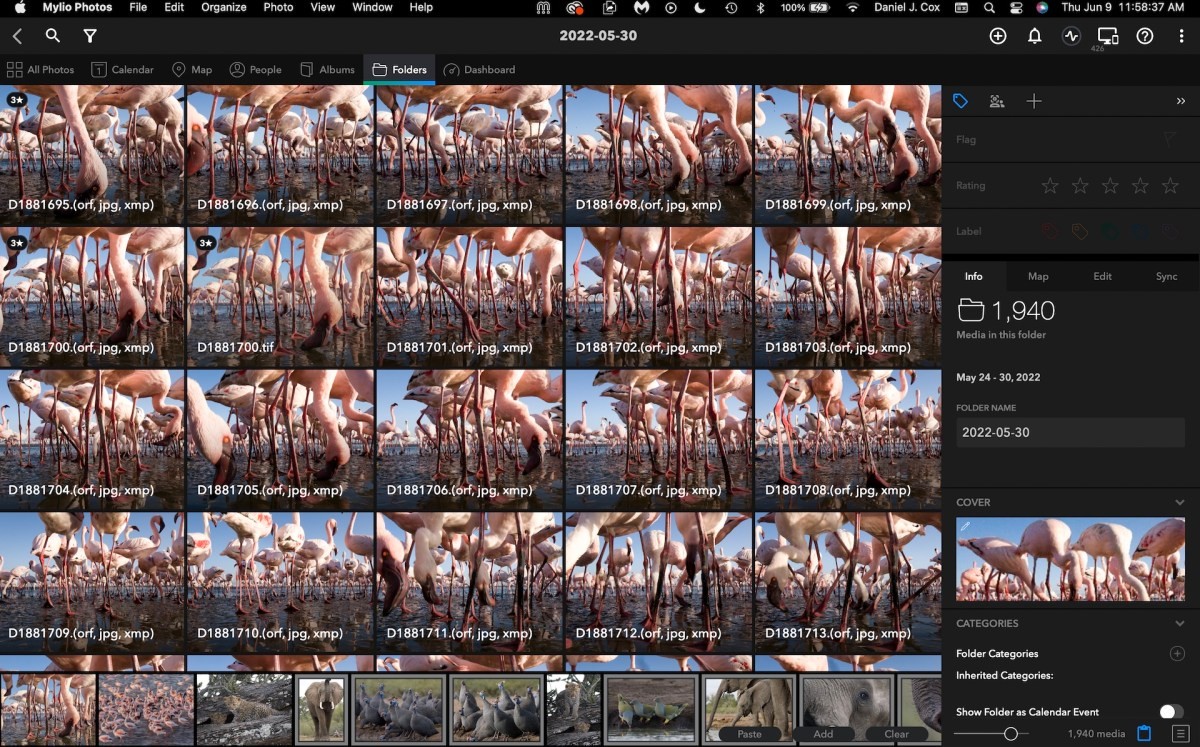Image resolution: width=1200 pixels, height=747 pixels.
Task: Select the Sync tab in side panel
Action: click(x=1166, y=276)
